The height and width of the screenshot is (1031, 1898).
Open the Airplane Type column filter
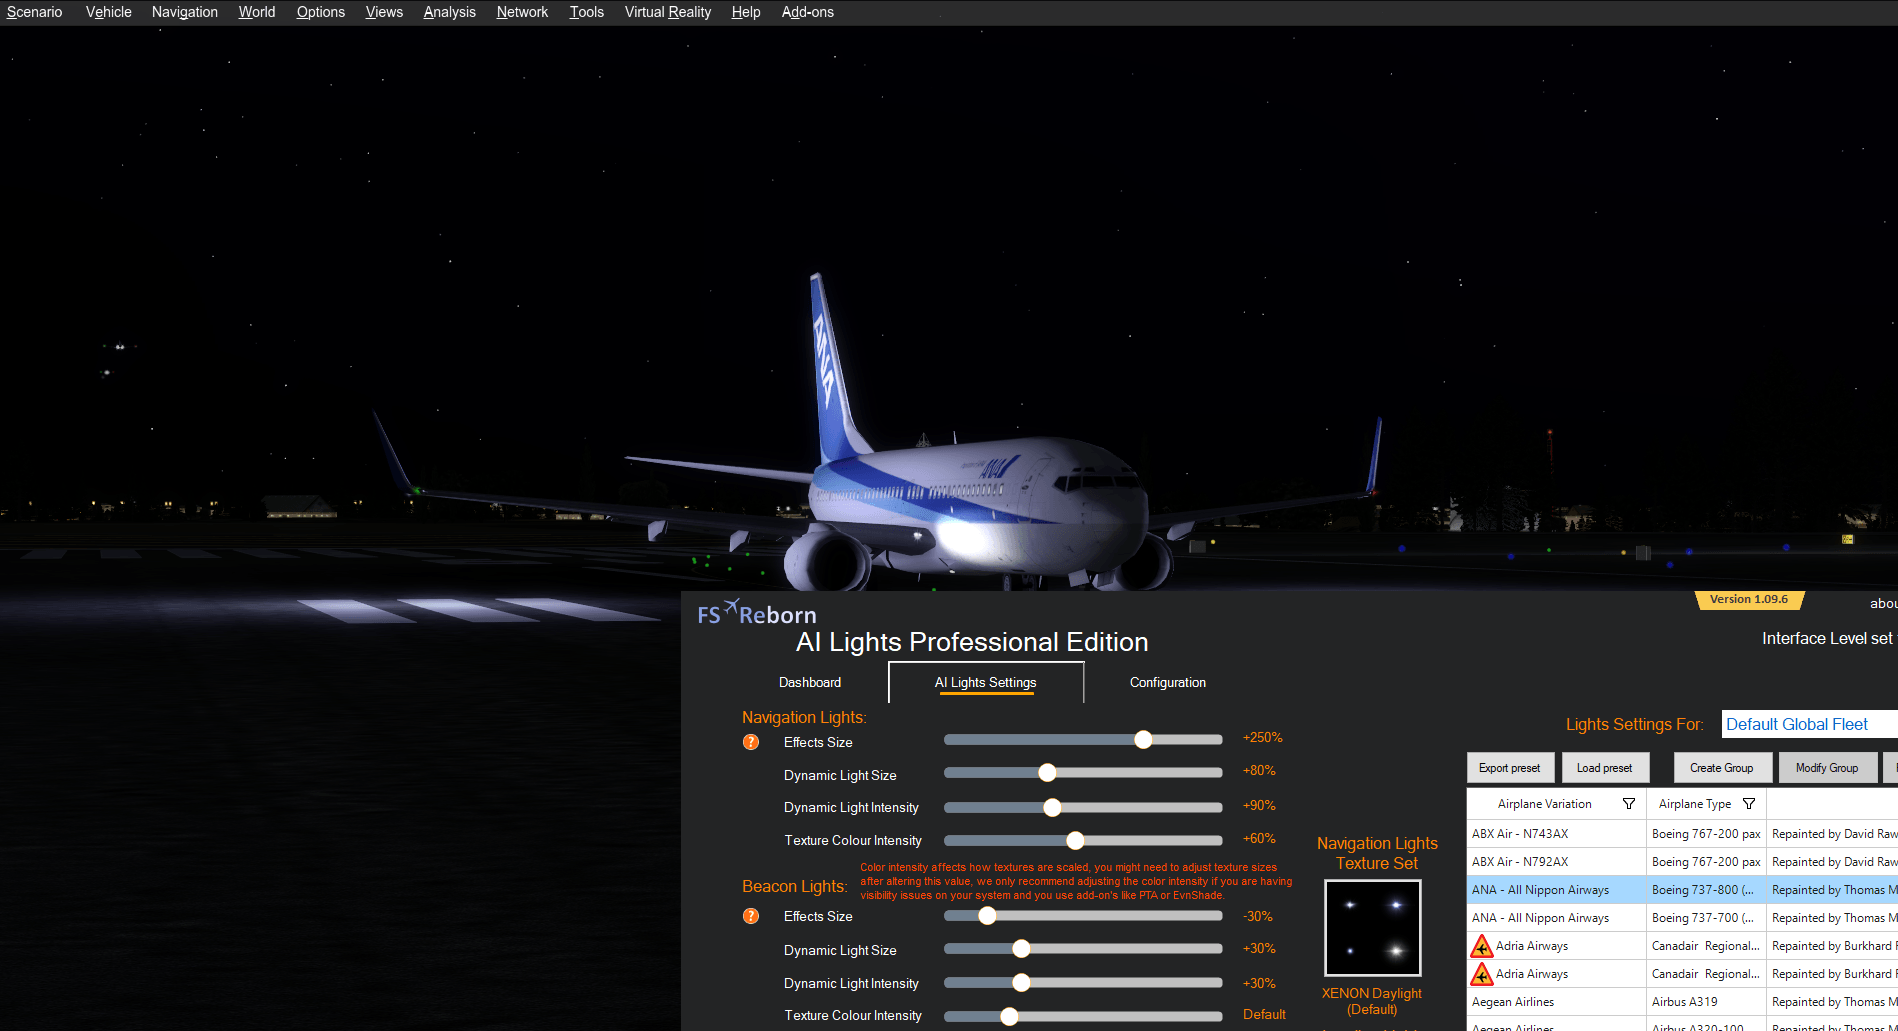pos(1749,803)
